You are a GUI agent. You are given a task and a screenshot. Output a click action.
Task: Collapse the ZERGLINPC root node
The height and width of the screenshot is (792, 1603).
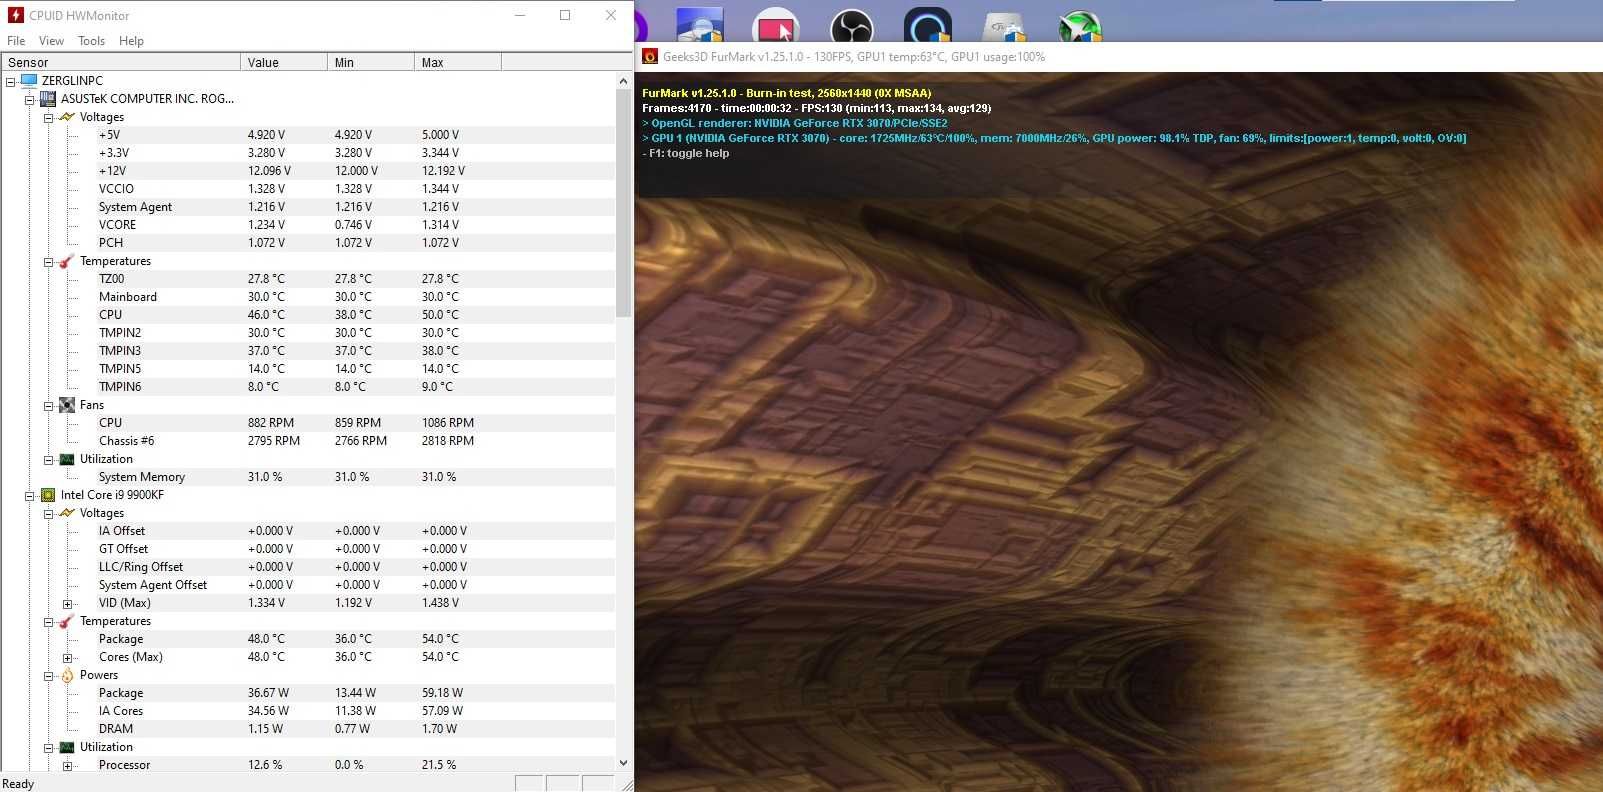10,81
